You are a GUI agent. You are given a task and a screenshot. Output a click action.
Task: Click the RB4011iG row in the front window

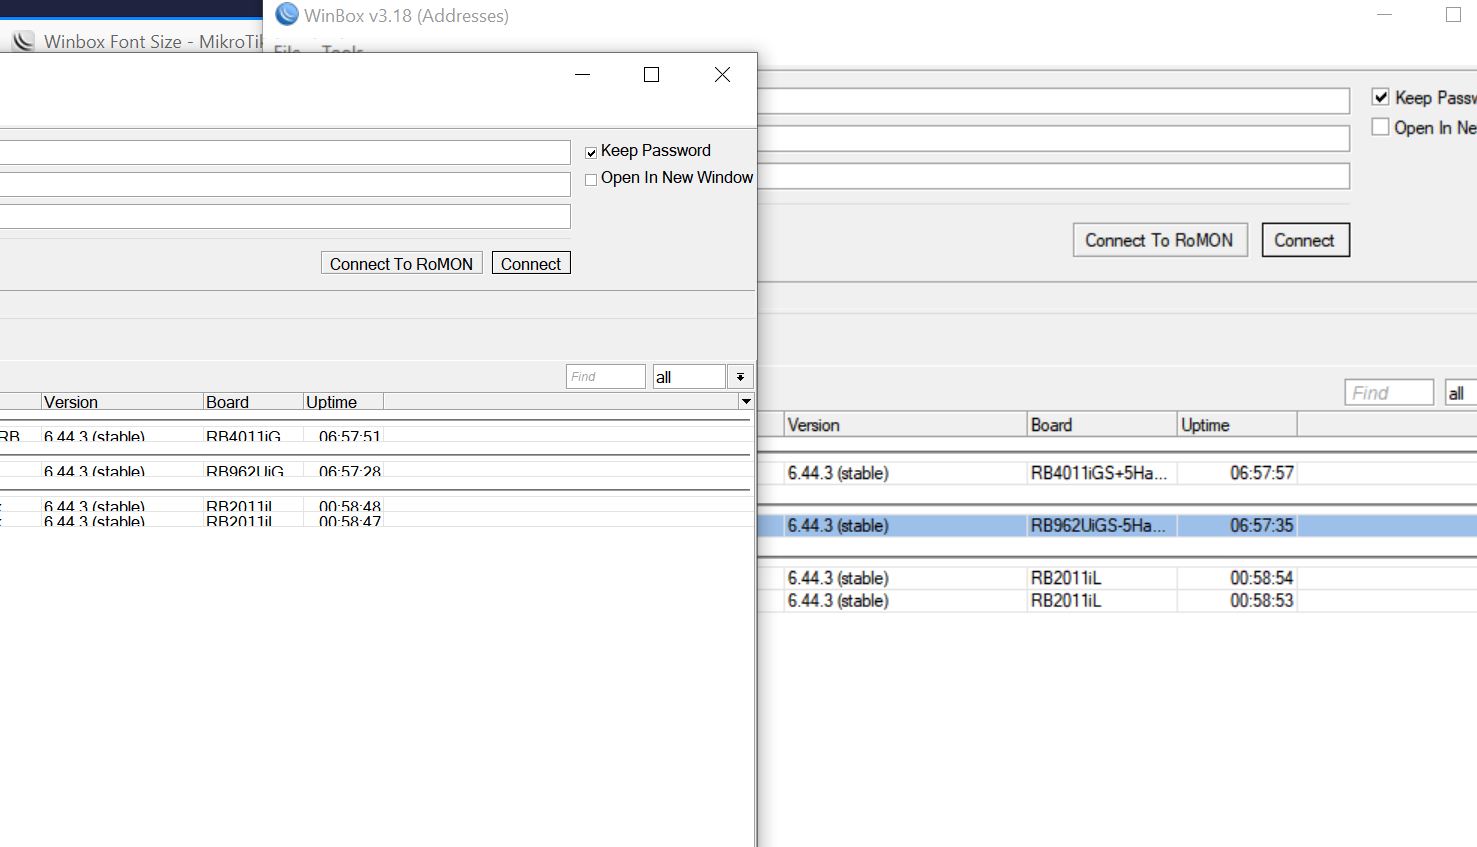(x=377, y=436)
